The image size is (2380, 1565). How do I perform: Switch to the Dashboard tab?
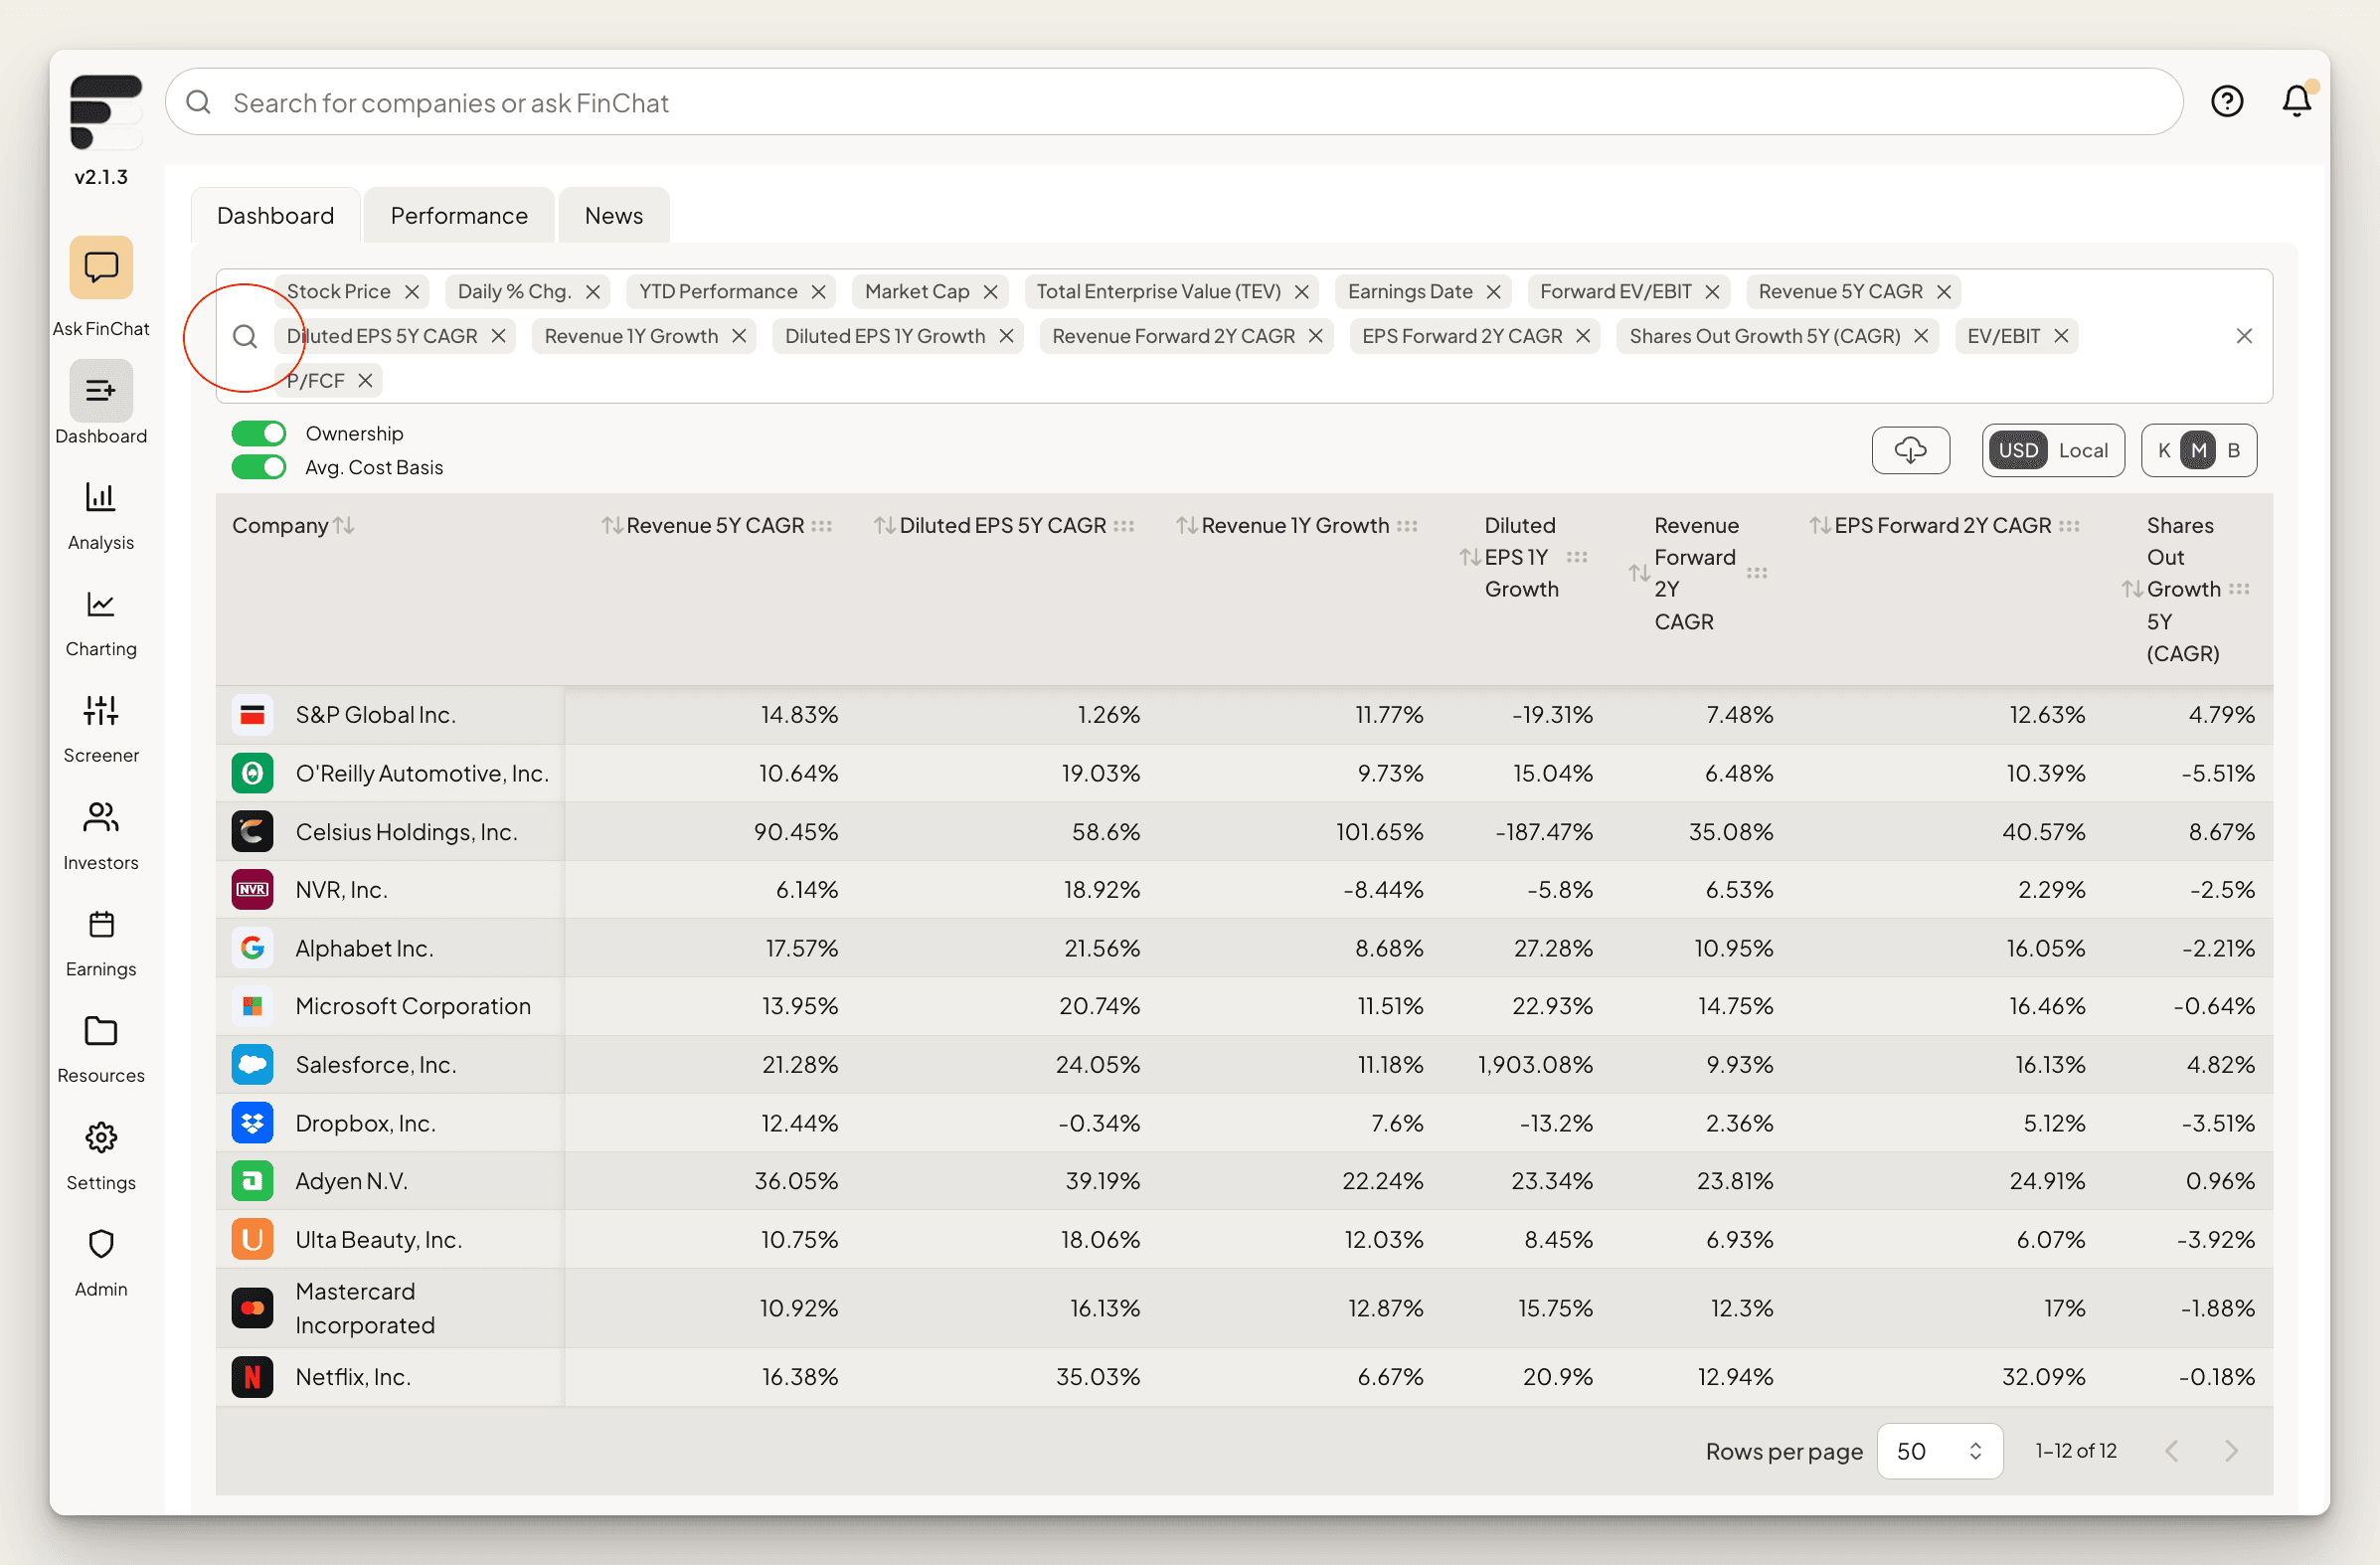point(275,215)
